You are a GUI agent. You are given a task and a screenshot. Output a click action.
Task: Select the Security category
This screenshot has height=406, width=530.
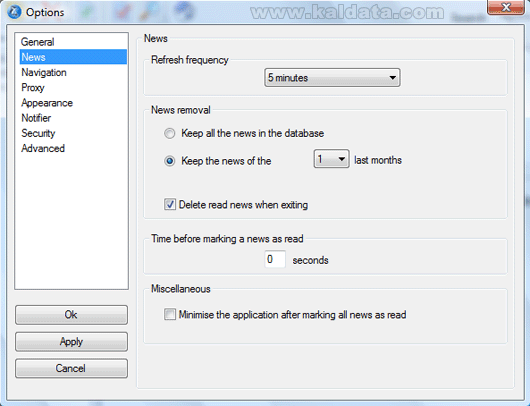point(38,133)
